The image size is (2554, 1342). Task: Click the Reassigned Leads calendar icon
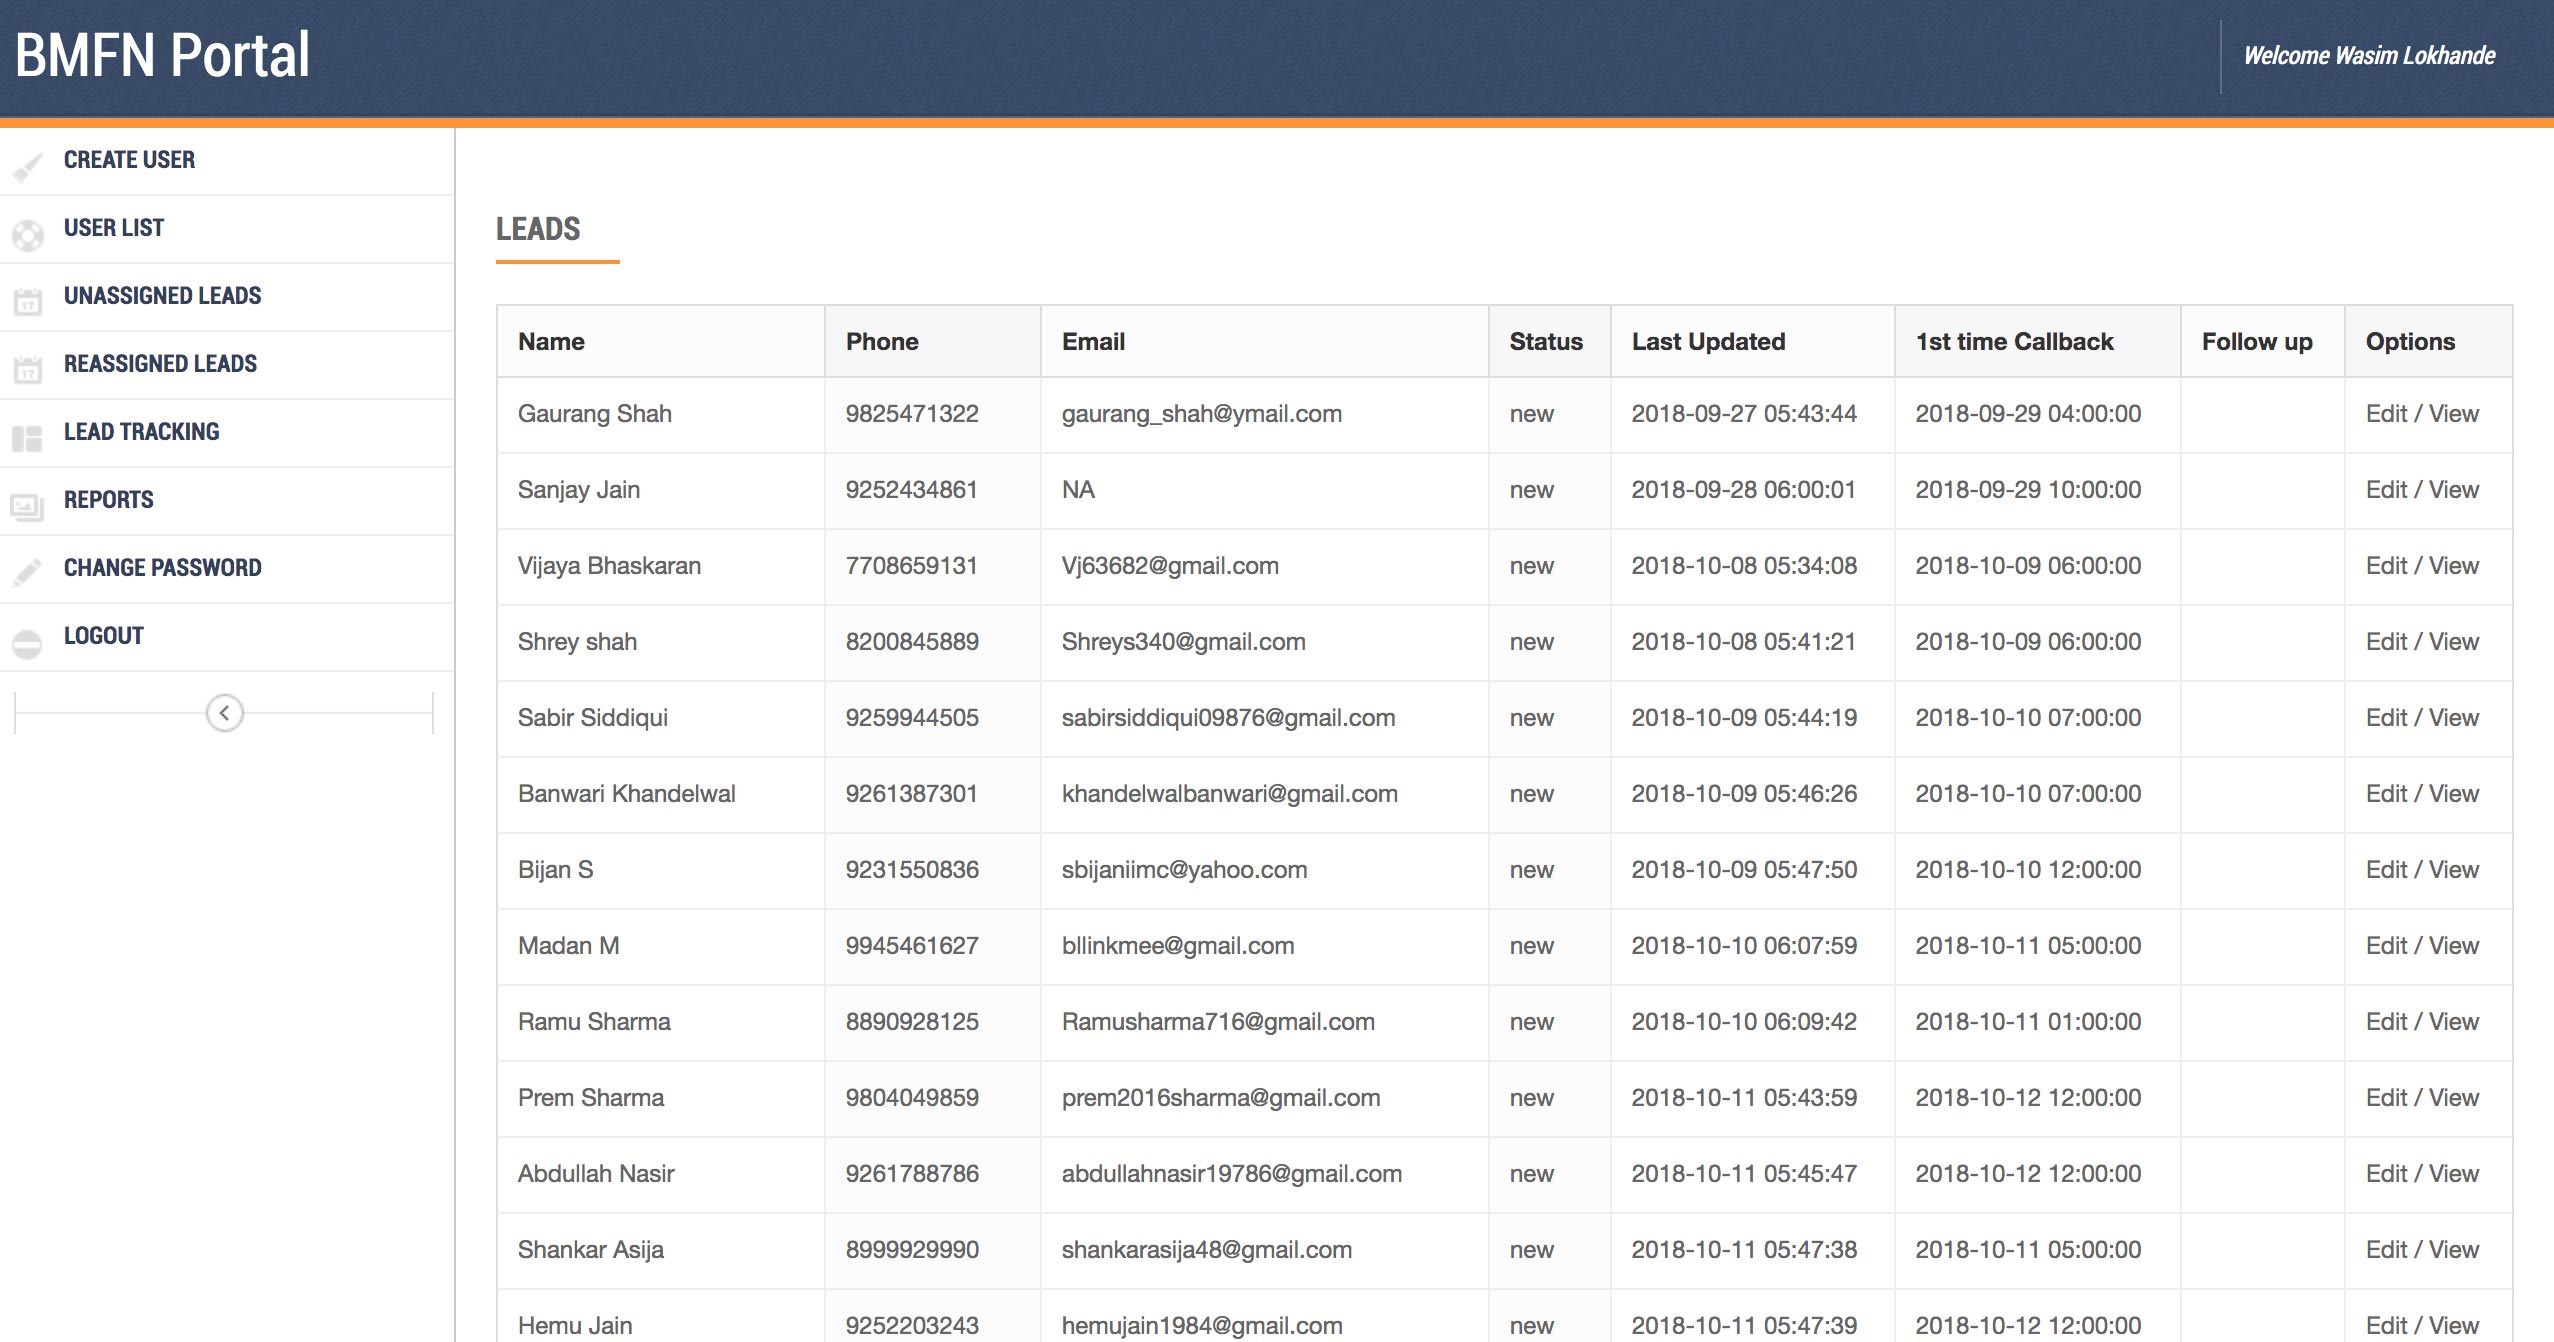[x=28, y=370]
